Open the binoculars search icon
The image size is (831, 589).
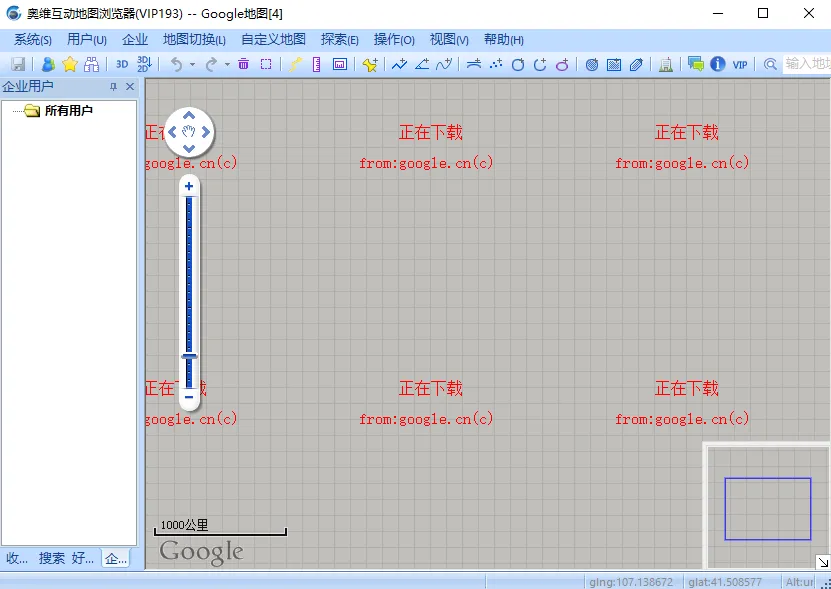click(92, 64)
